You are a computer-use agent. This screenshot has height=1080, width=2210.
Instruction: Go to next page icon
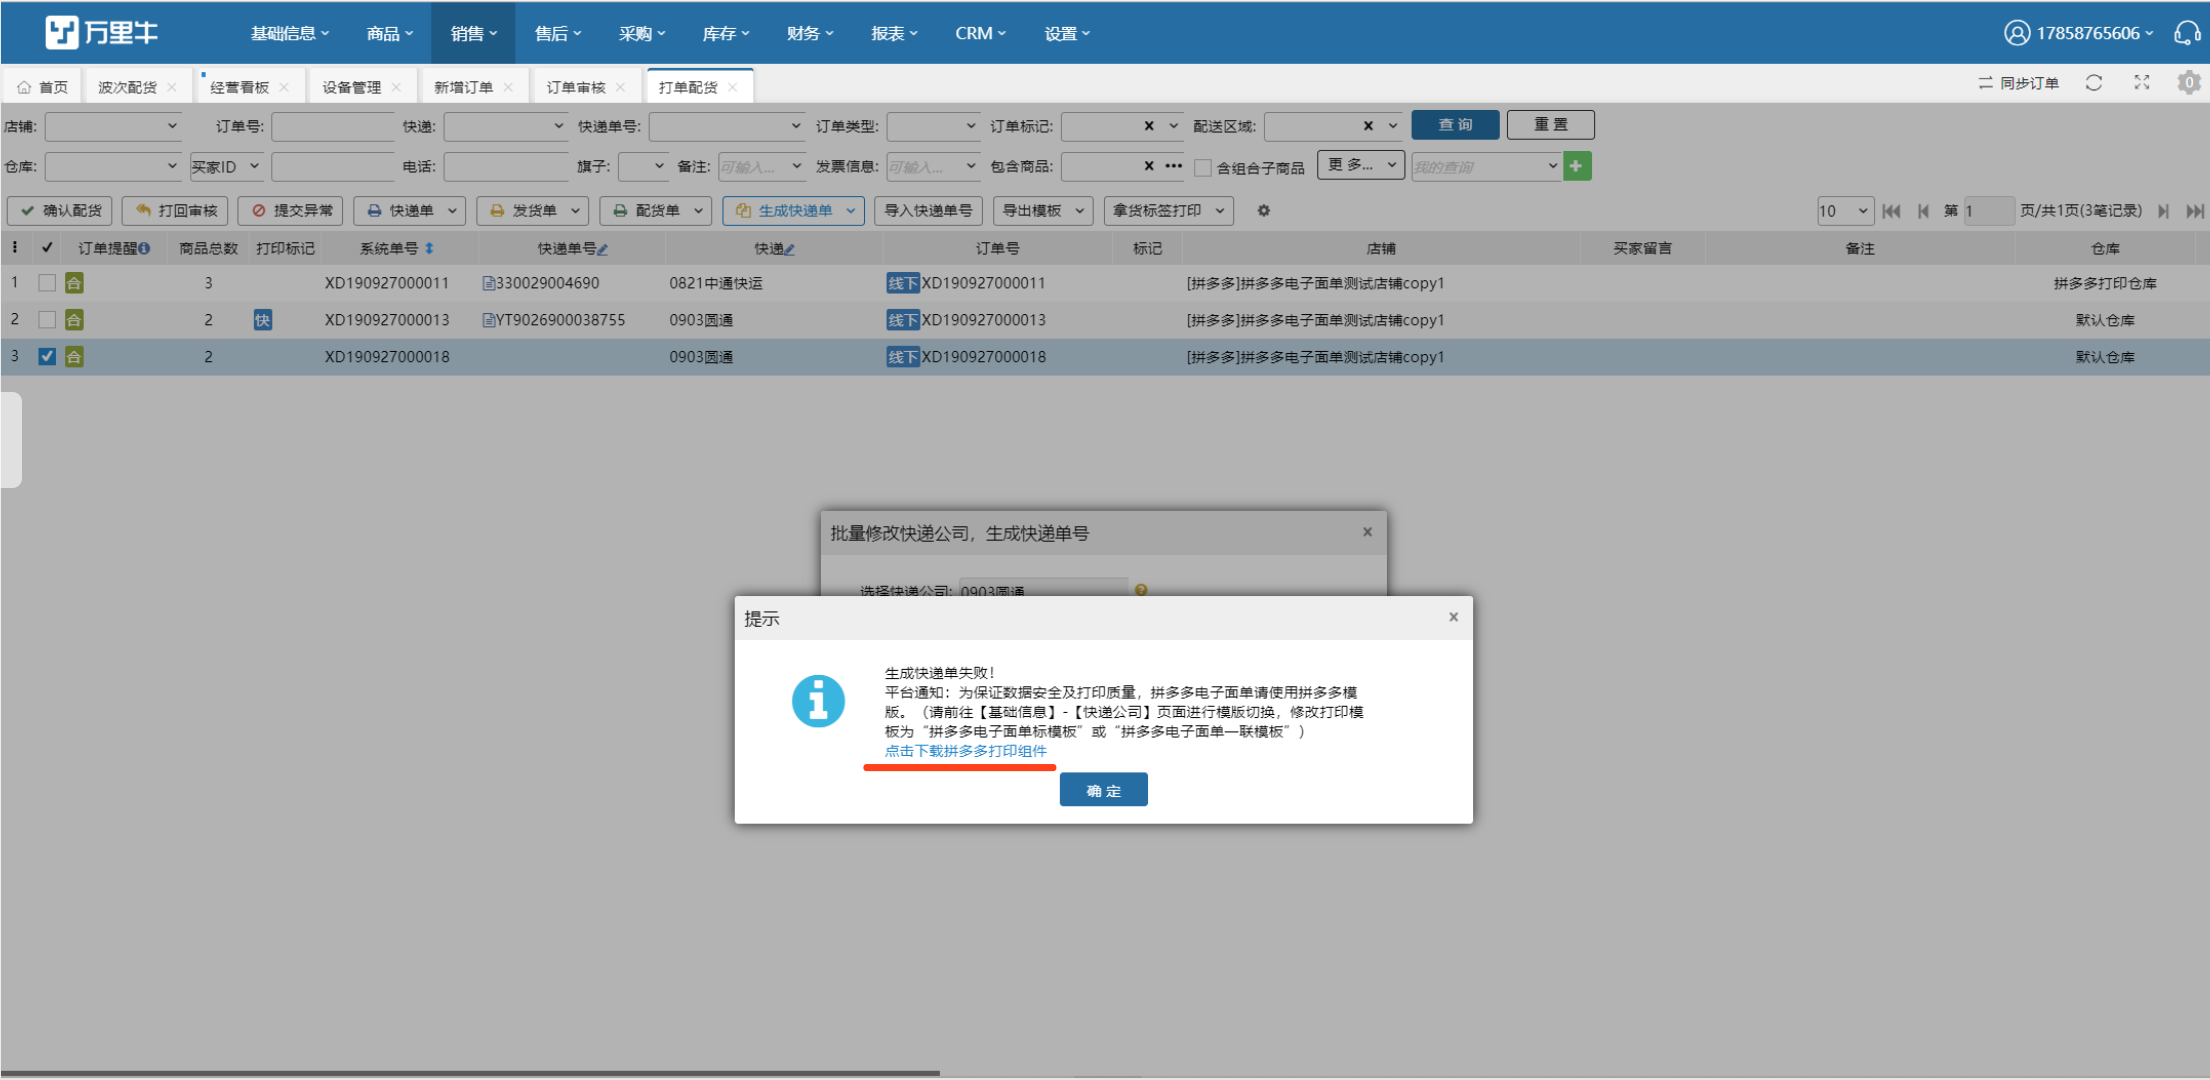tap(2163, 211)
